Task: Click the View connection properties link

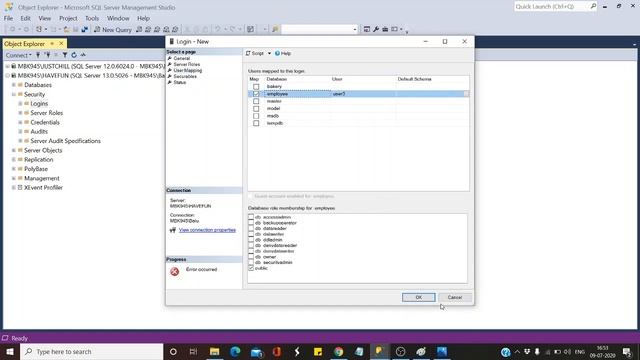Action: click(207, 230)
